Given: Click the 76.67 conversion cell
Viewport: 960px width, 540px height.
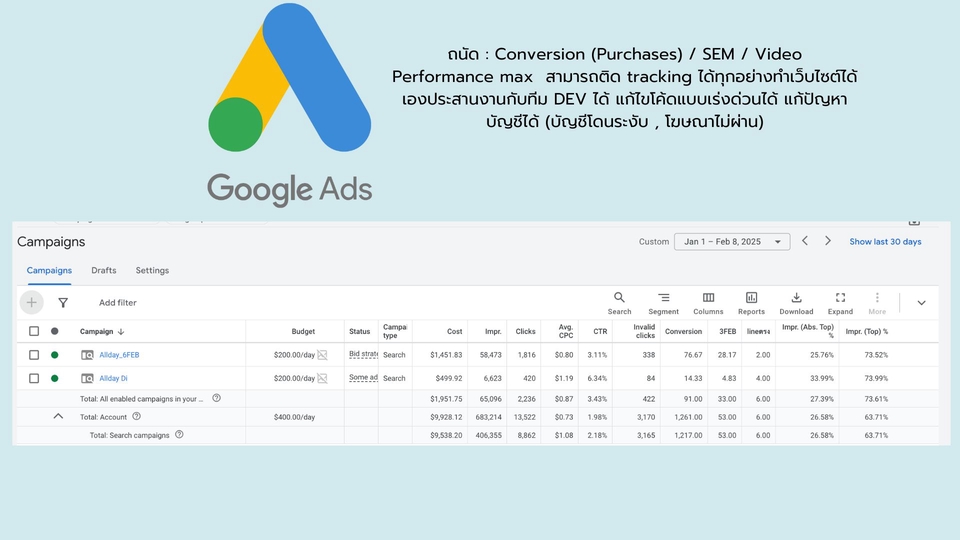Looking at the screenshot, I should pos(692,355).
